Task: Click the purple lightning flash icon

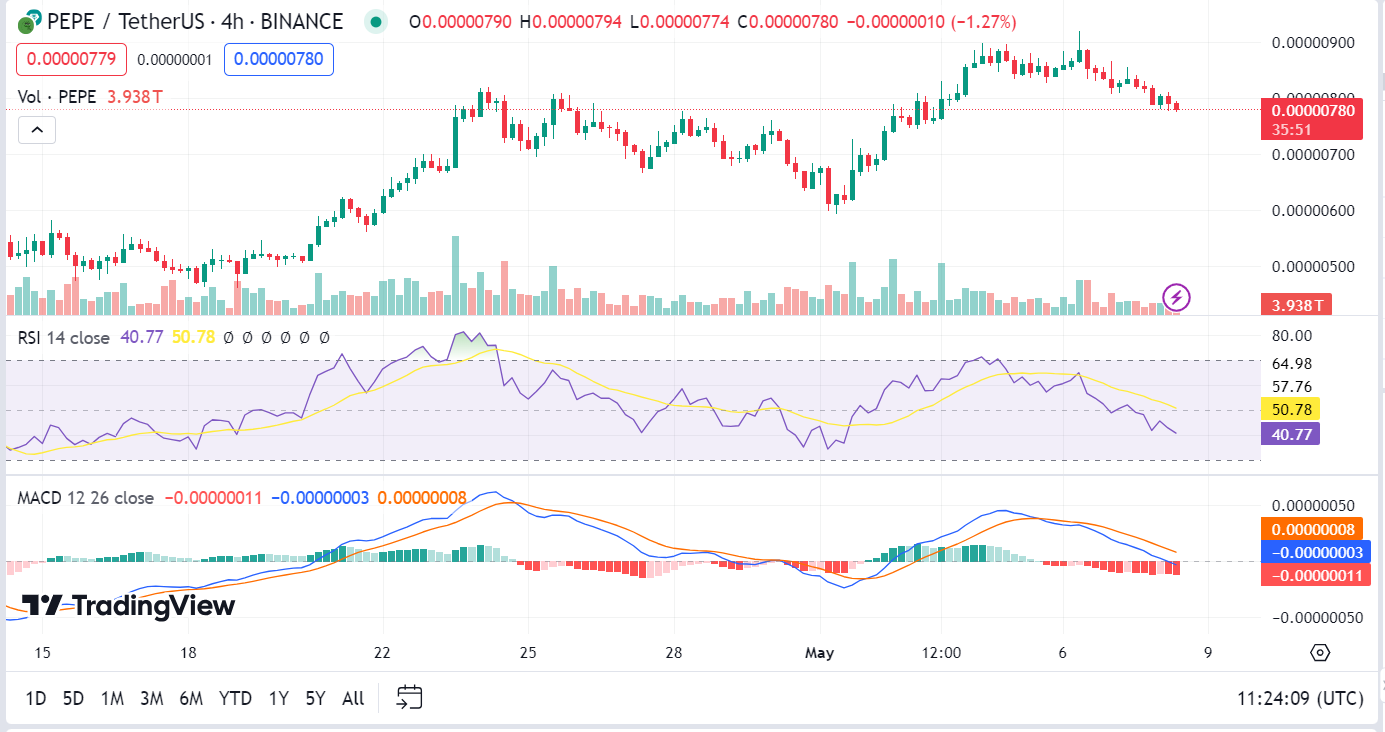Action: pyautogui.click(x=1177, y=297)
